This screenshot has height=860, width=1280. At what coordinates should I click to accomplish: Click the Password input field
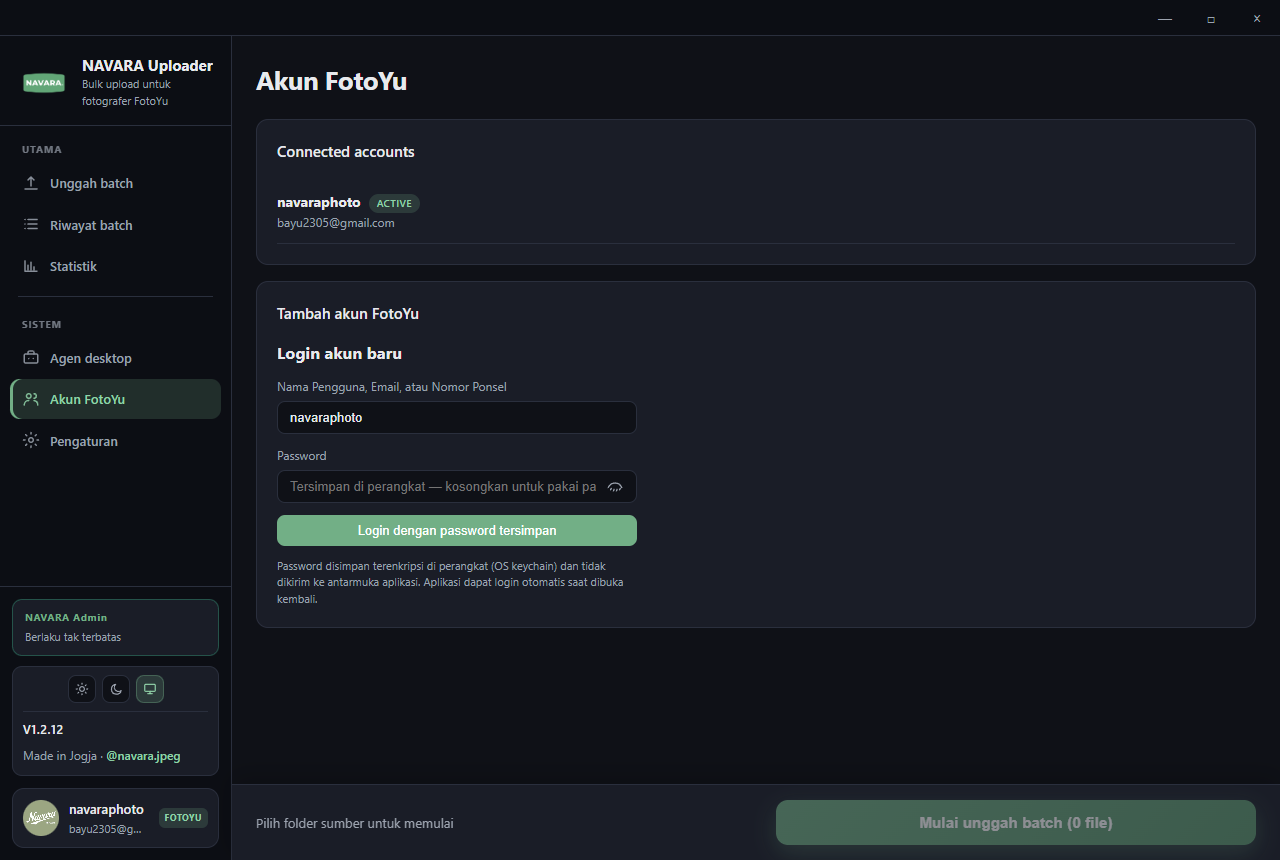(x=457, y=487)
